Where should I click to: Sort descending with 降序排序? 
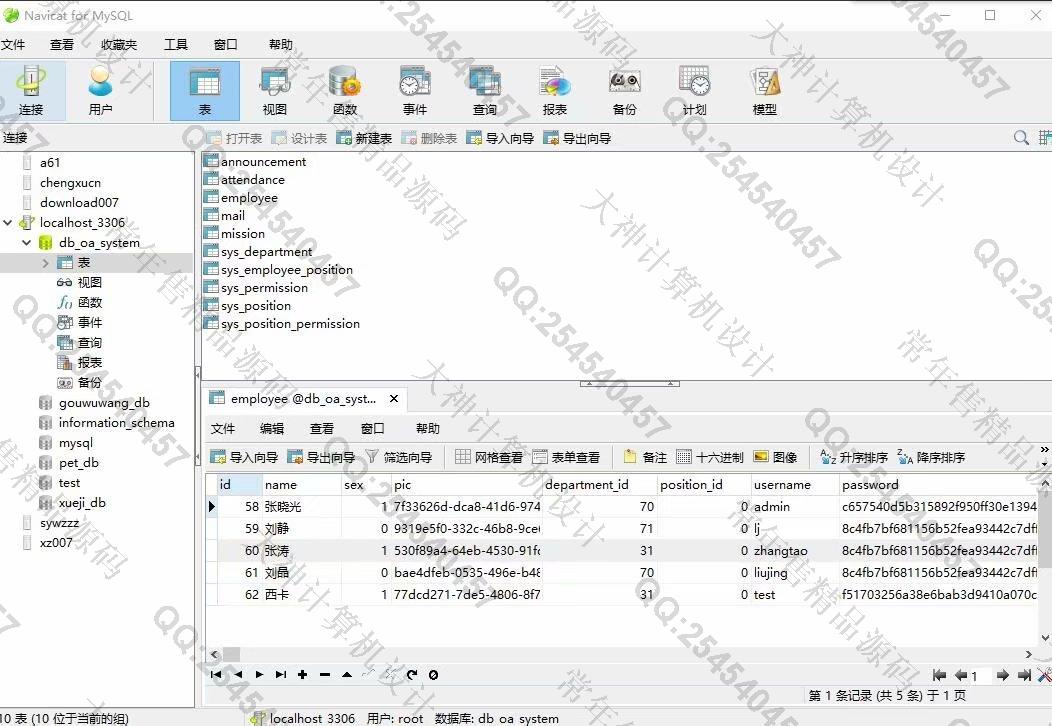pos(931,457)
